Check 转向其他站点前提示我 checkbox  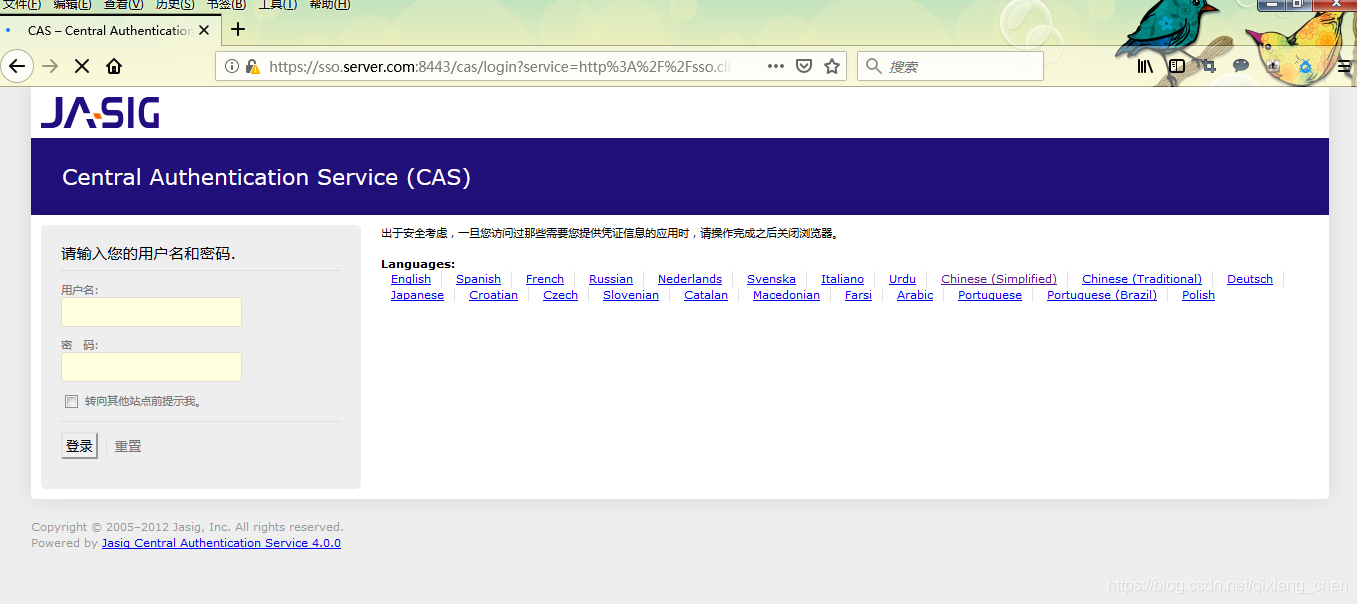point(71,401)
